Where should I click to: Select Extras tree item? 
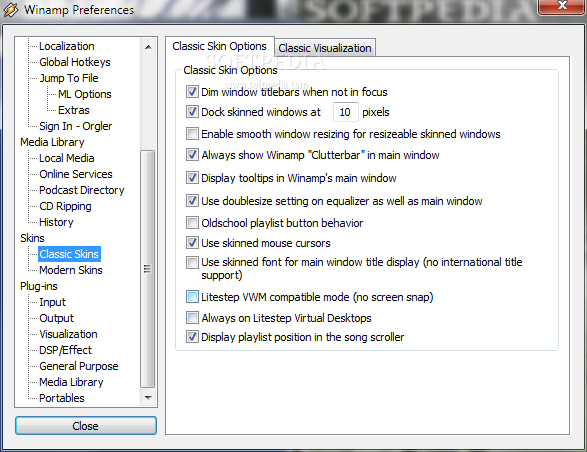click(74, 110)
